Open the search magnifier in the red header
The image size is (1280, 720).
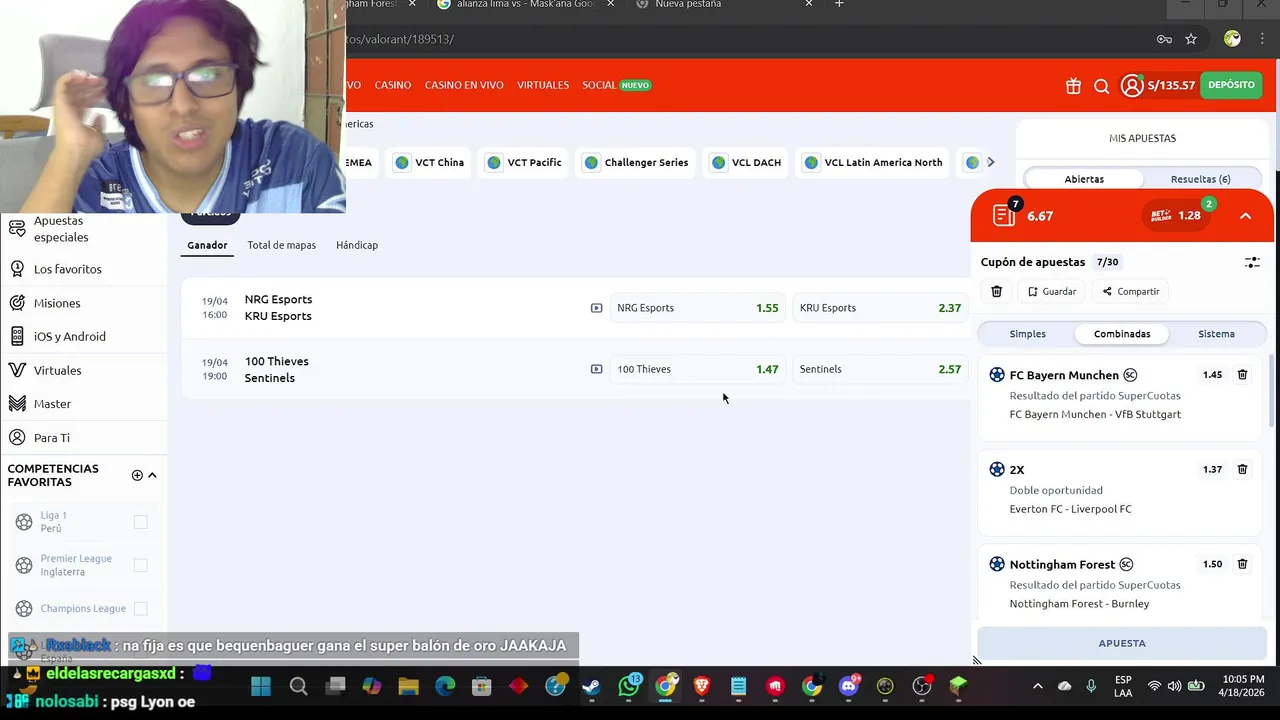coord(1101,86)
